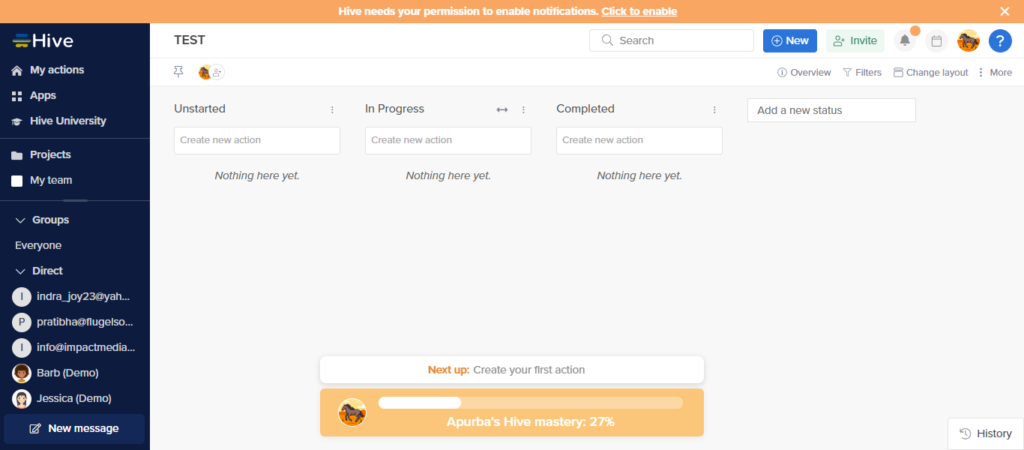
Task: Click the "Click to enable" notifications link
Action: coord(639,11)
